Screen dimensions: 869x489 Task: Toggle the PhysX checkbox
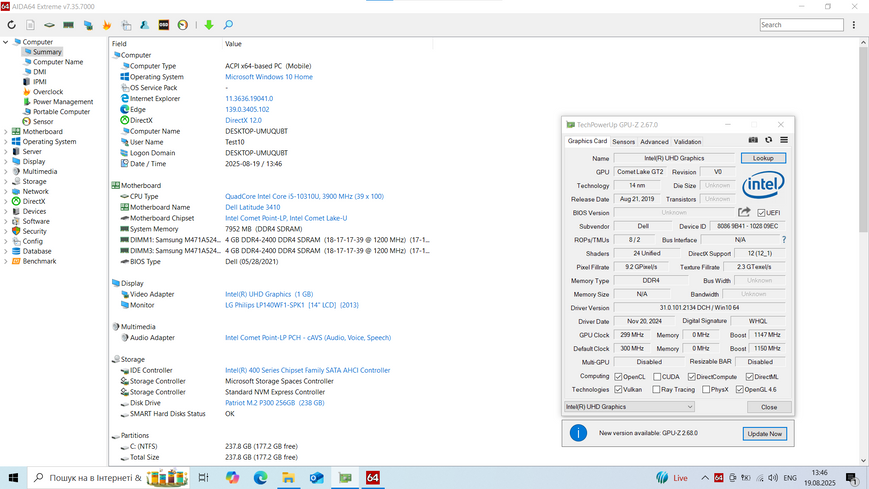(706, 389)
